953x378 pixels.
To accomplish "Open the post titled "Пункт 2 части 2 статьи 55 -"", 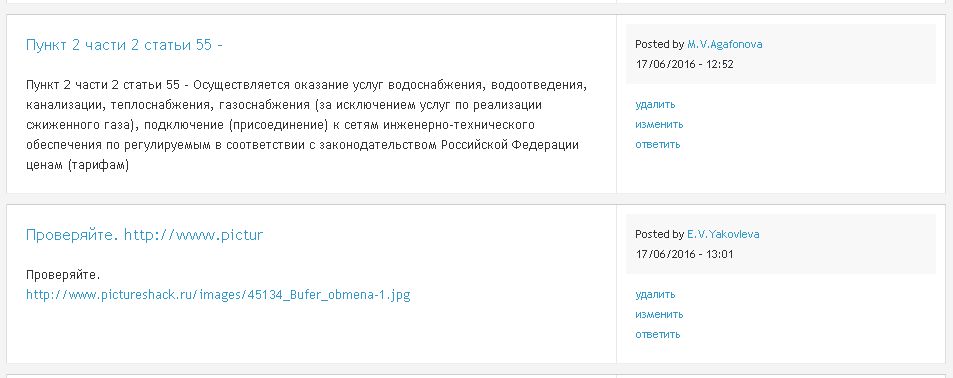I will (124, 45).
